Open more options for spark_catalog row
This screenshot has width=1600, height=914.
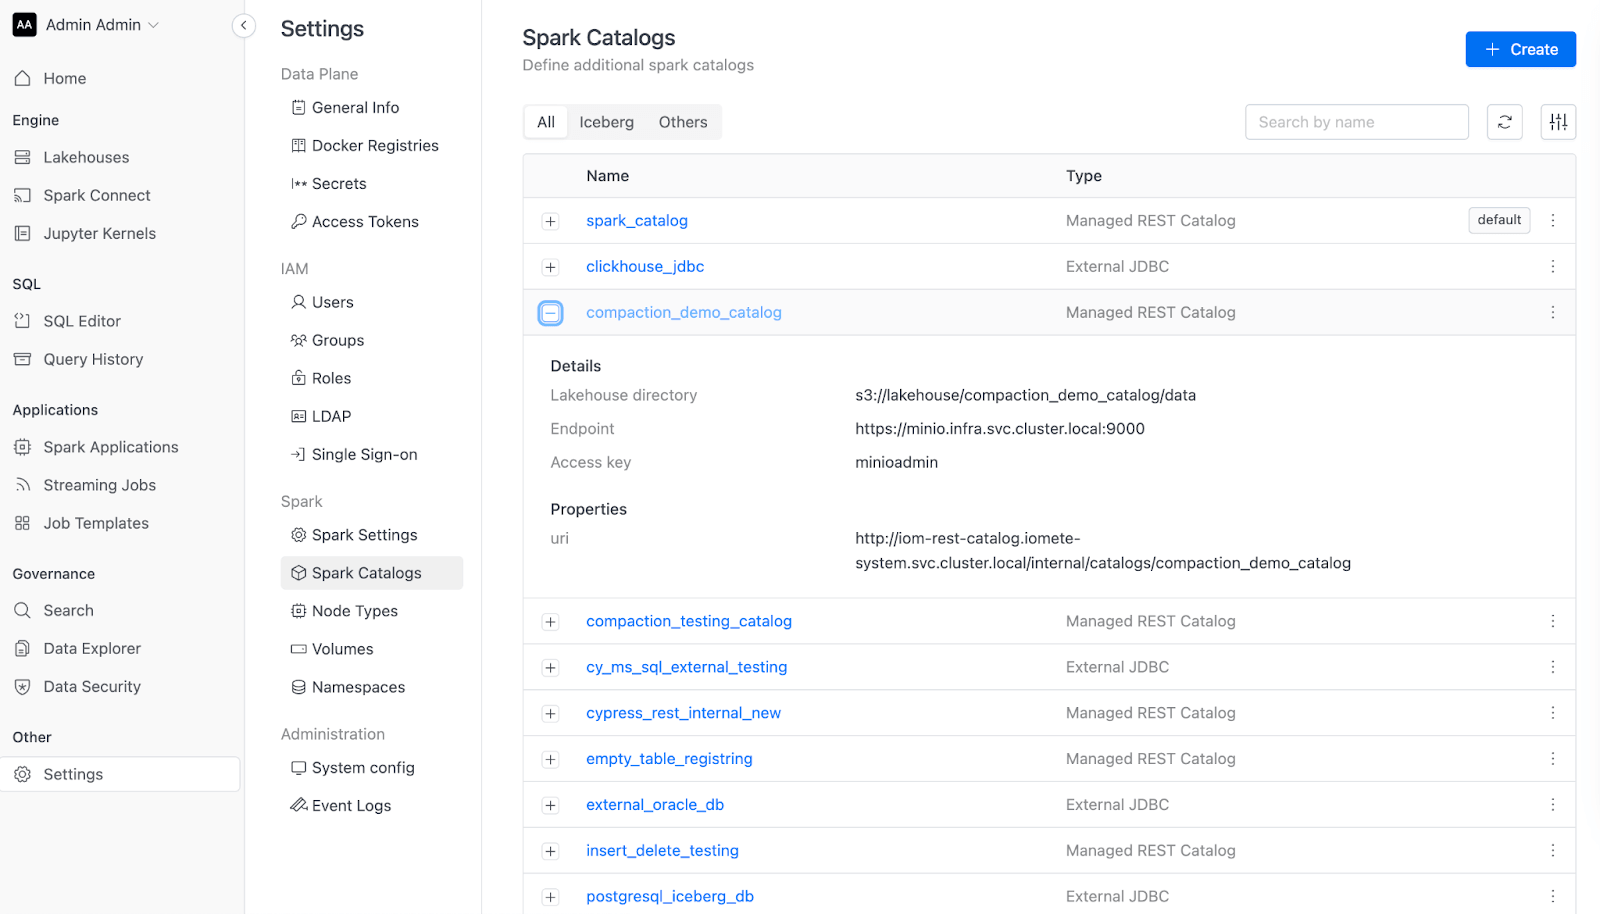(1553, 220)
